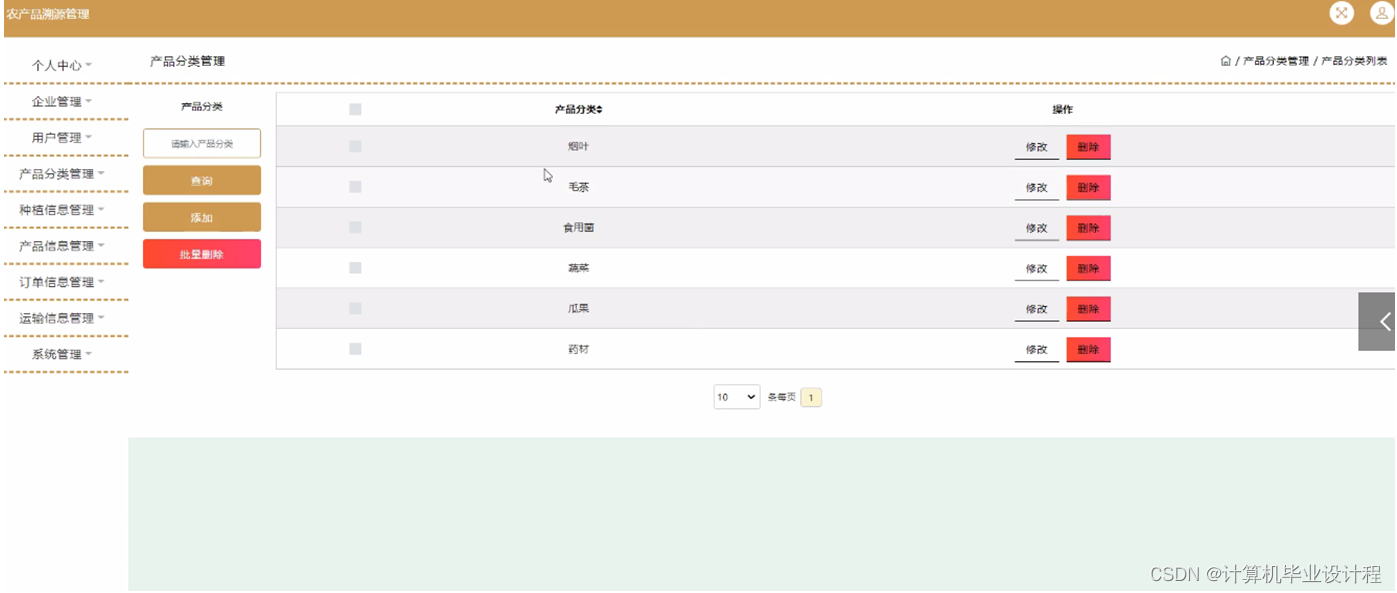Click 修改 for the 烟叶 row

(x=1036, y=147)
